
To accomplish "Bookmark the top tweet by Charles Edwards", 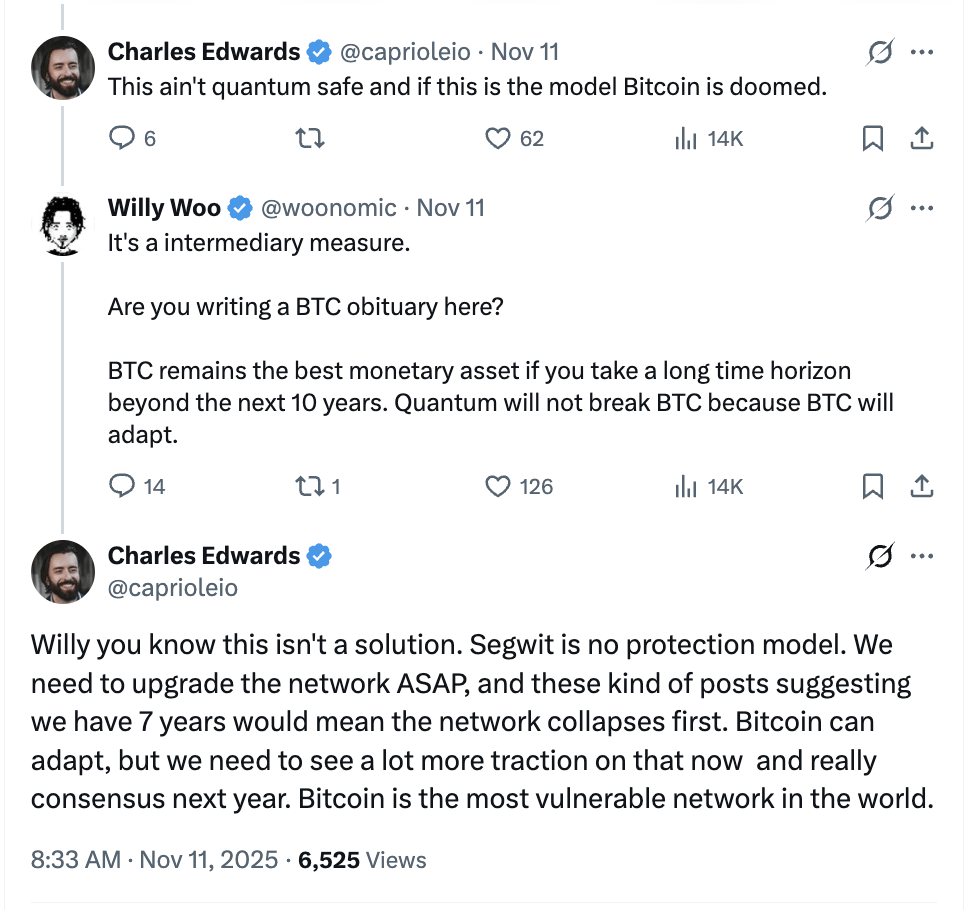I will point(873,139).
